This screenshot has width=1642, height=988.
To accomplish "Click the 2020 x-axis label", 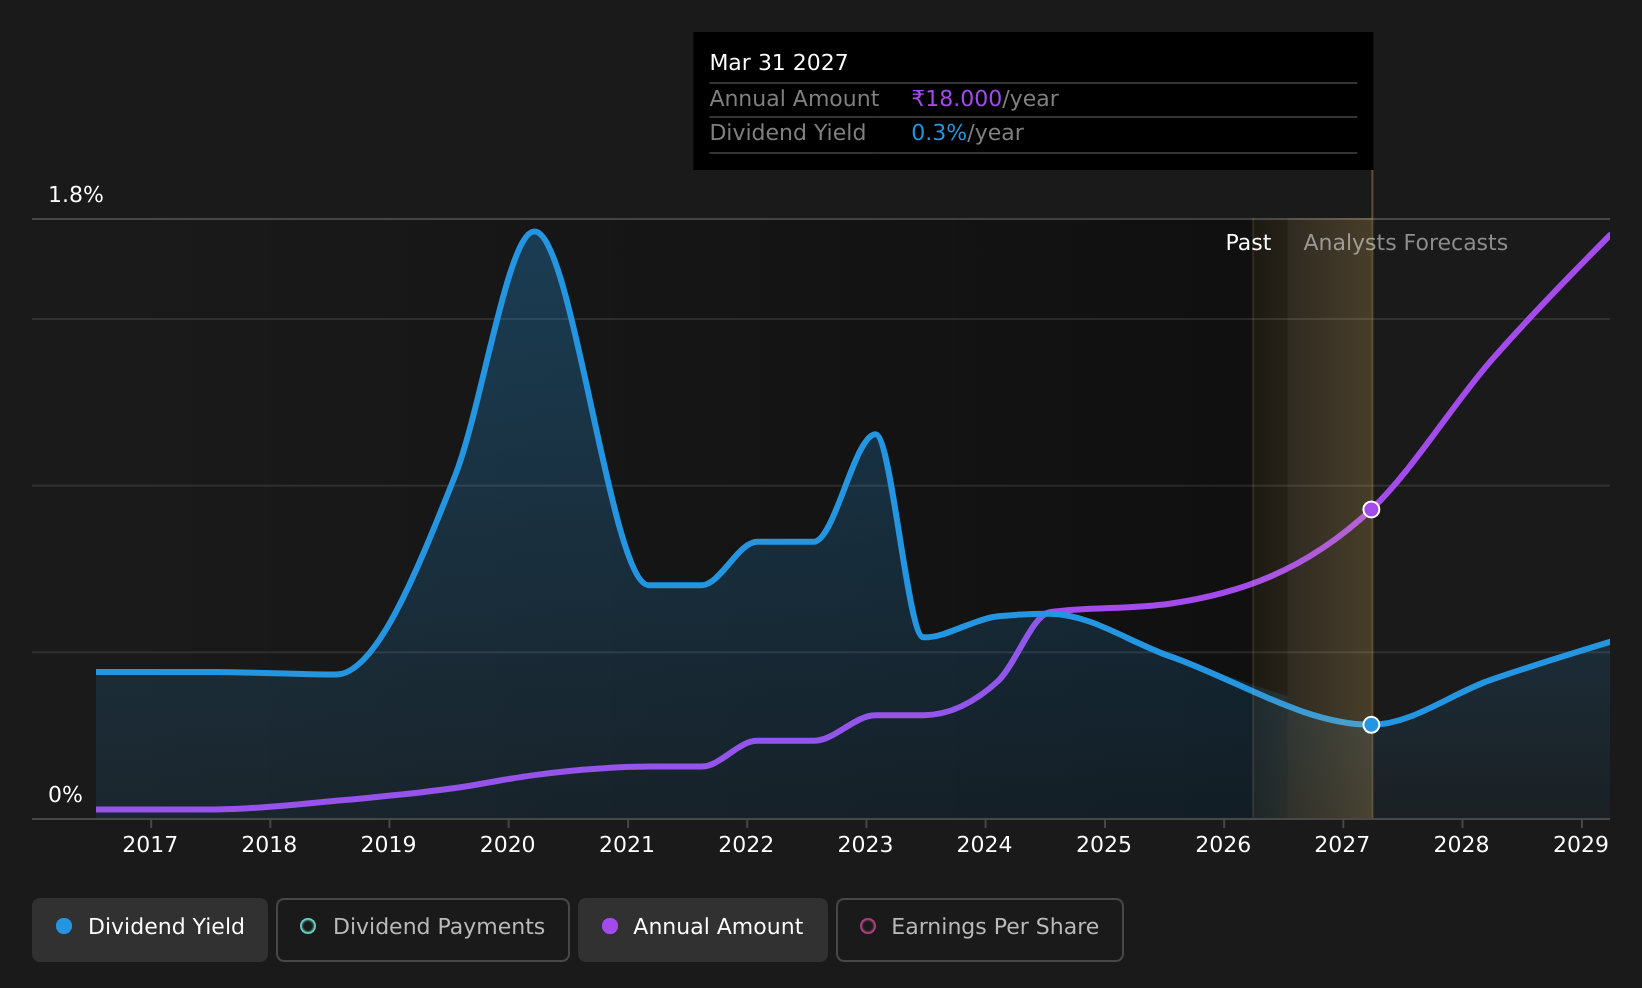I will [x=508, y=845].
